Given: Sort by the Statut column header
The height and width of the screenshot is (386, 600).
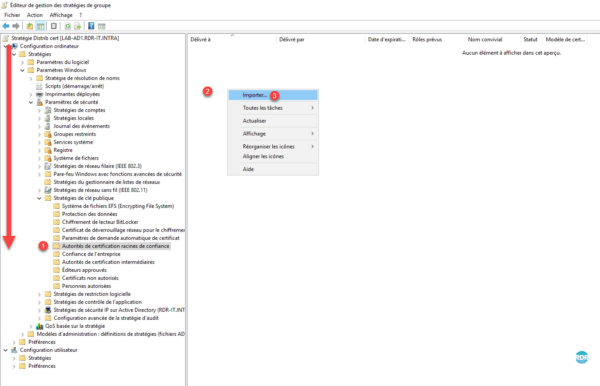Looking at the screenshot, I should coord(532,39).
